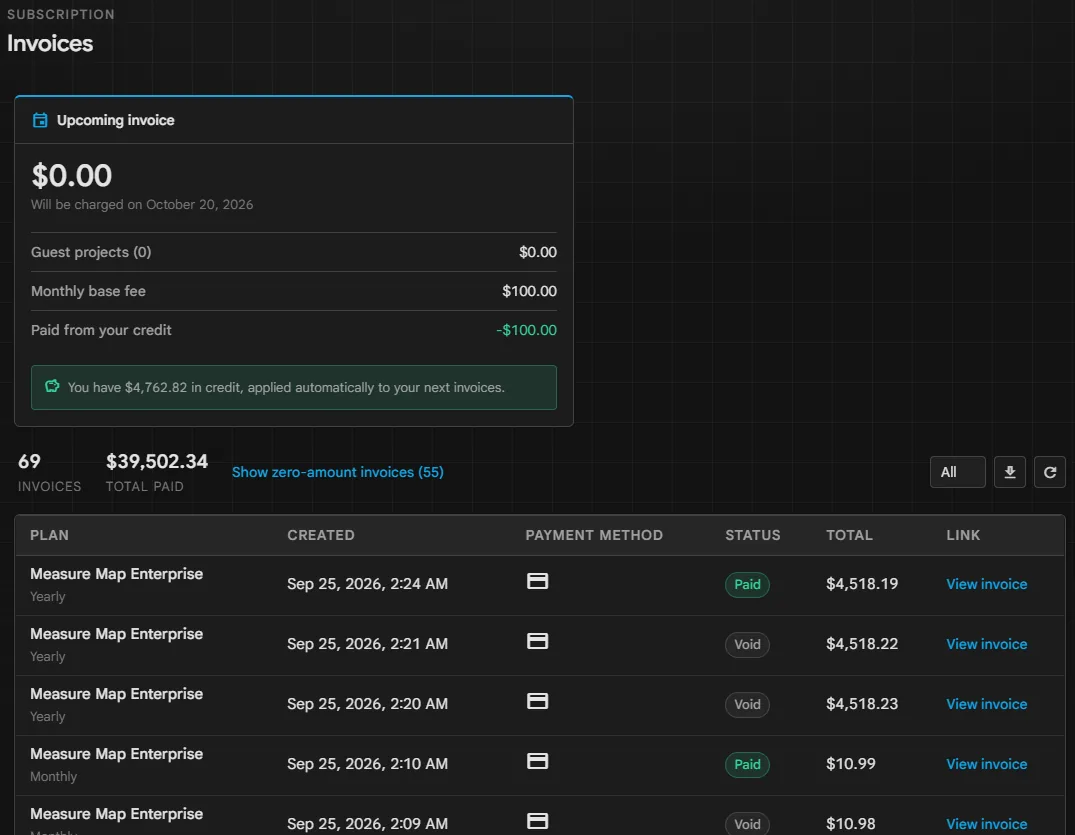The width and height of the screenshot is (1075, 835).
Task: Click the Void badge on $10.98 row
Action: tap(747, 824)
